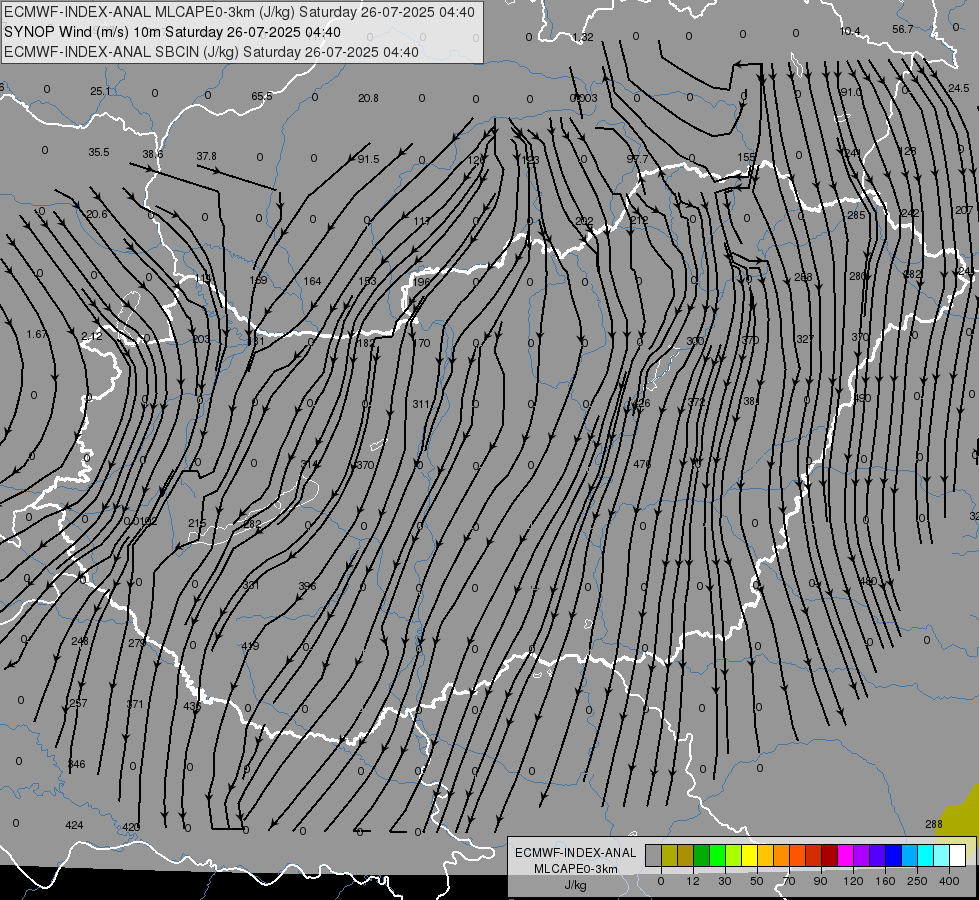Click the map value 20.6

[x=97, y=214]
